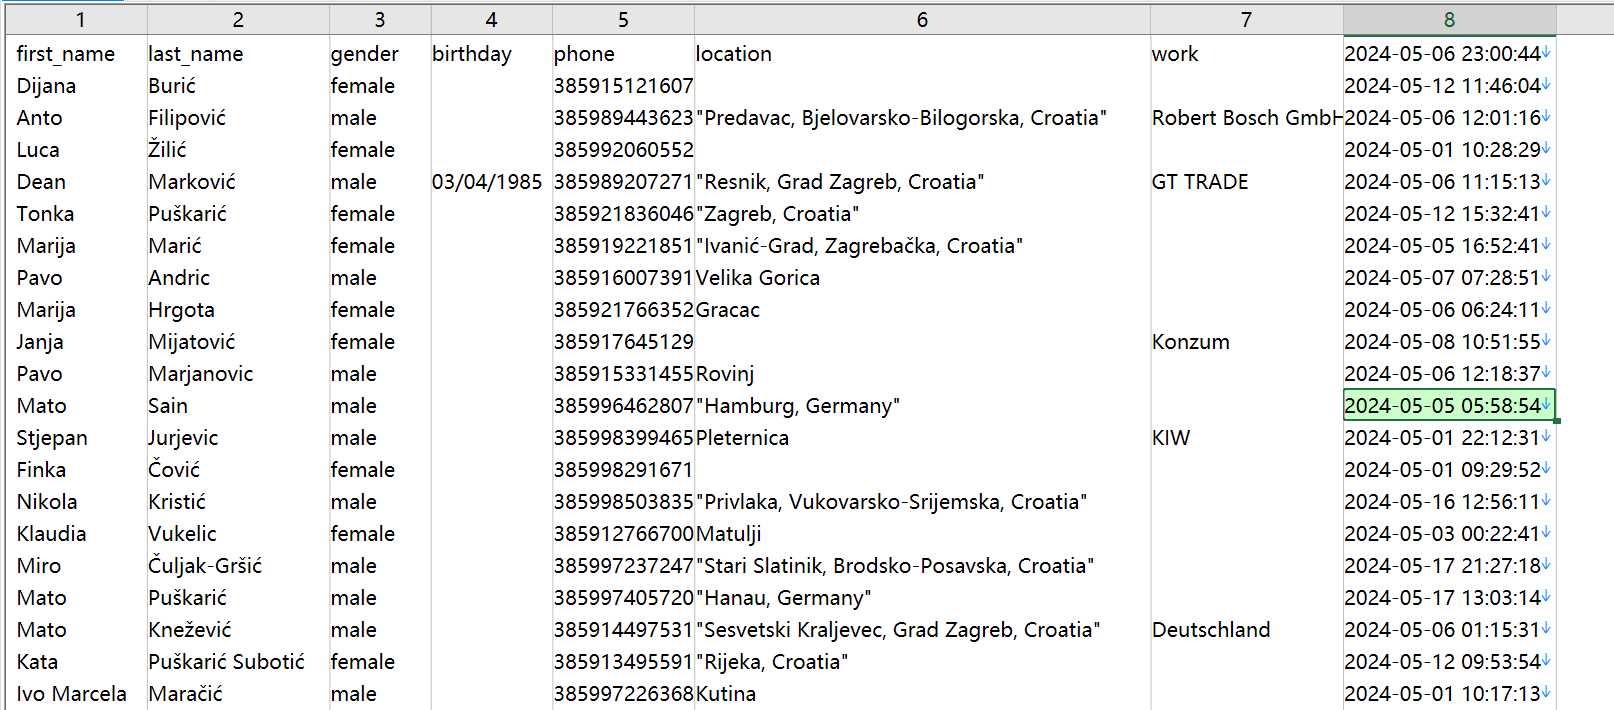Select the timestamp cell 2024-05-06 23:00:44
Image resolution: width=1614 pixels, height=710 pixels.
coord(1449,54)
